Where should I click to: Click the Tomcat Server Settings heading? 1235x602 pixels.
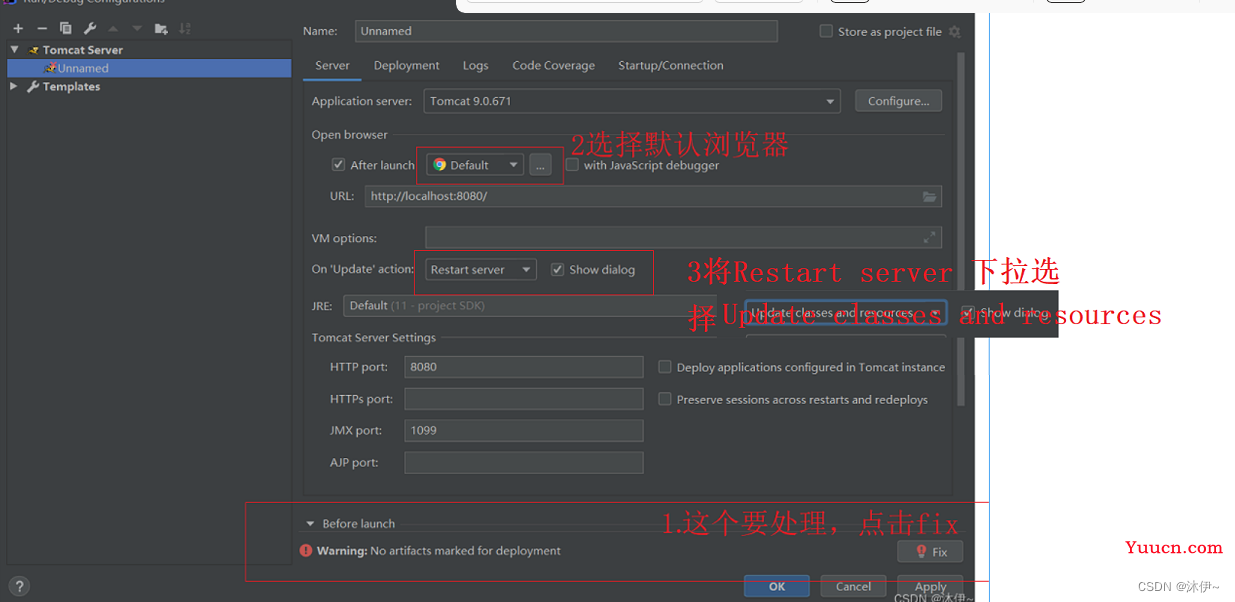(374, 338)
